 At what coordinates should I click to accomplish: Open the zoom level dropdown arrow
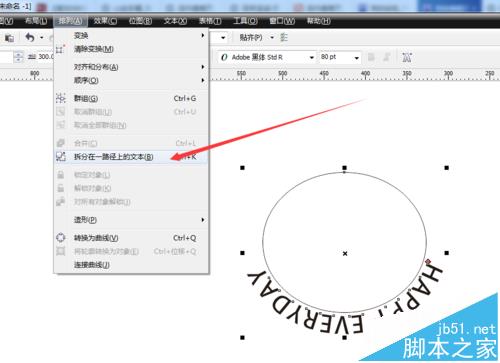click(x=223, y=38)
